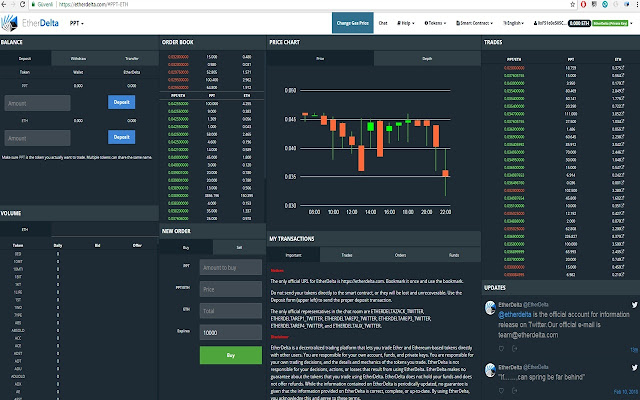The height and width of the screenshot is (400, 640).
Task: Click the green padlock security icon
Action: [33, 4]
